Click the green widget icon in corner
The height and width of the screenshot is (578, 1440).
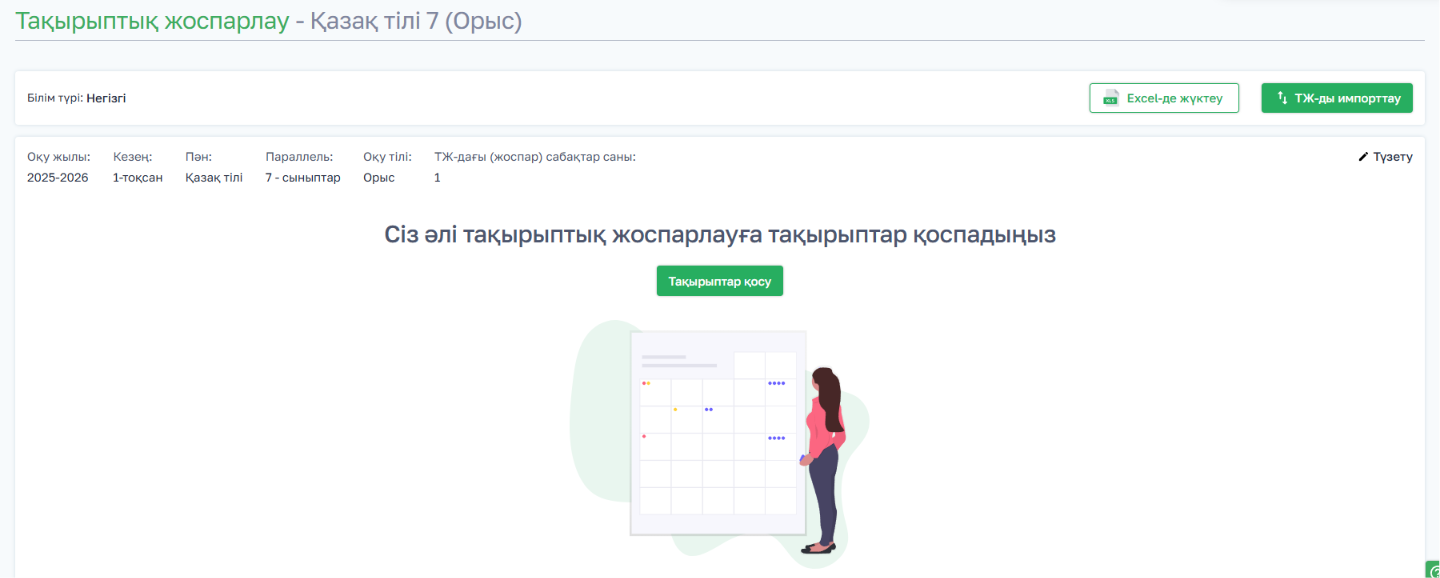(x=1432, y=570)
